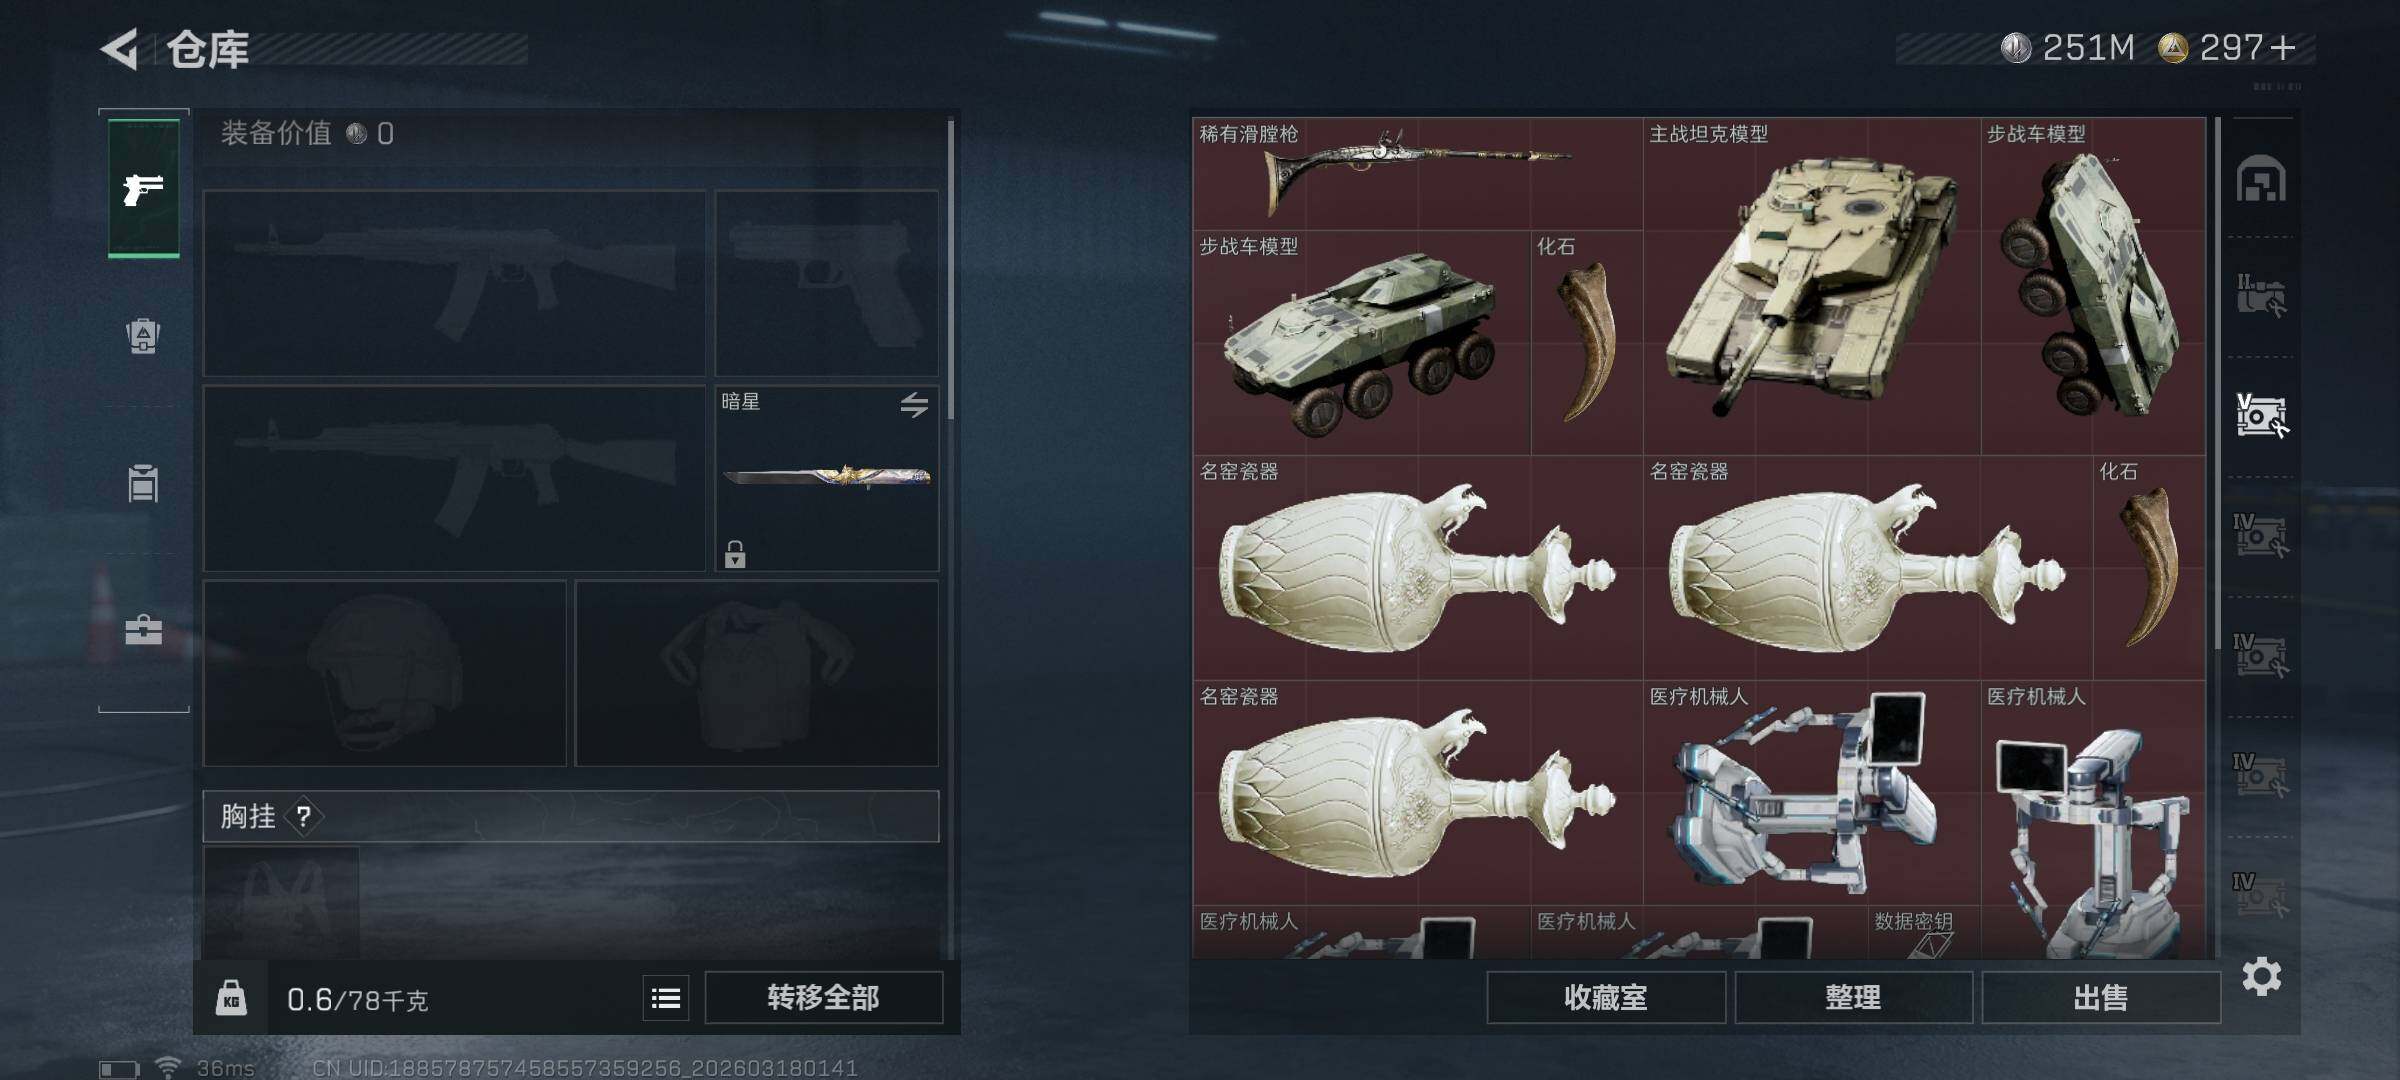The width and height of the screenshot is (2400, 1080).
Task: Click the swap arrows on 暗星 knife slot
Action: [x=914, y=405]
